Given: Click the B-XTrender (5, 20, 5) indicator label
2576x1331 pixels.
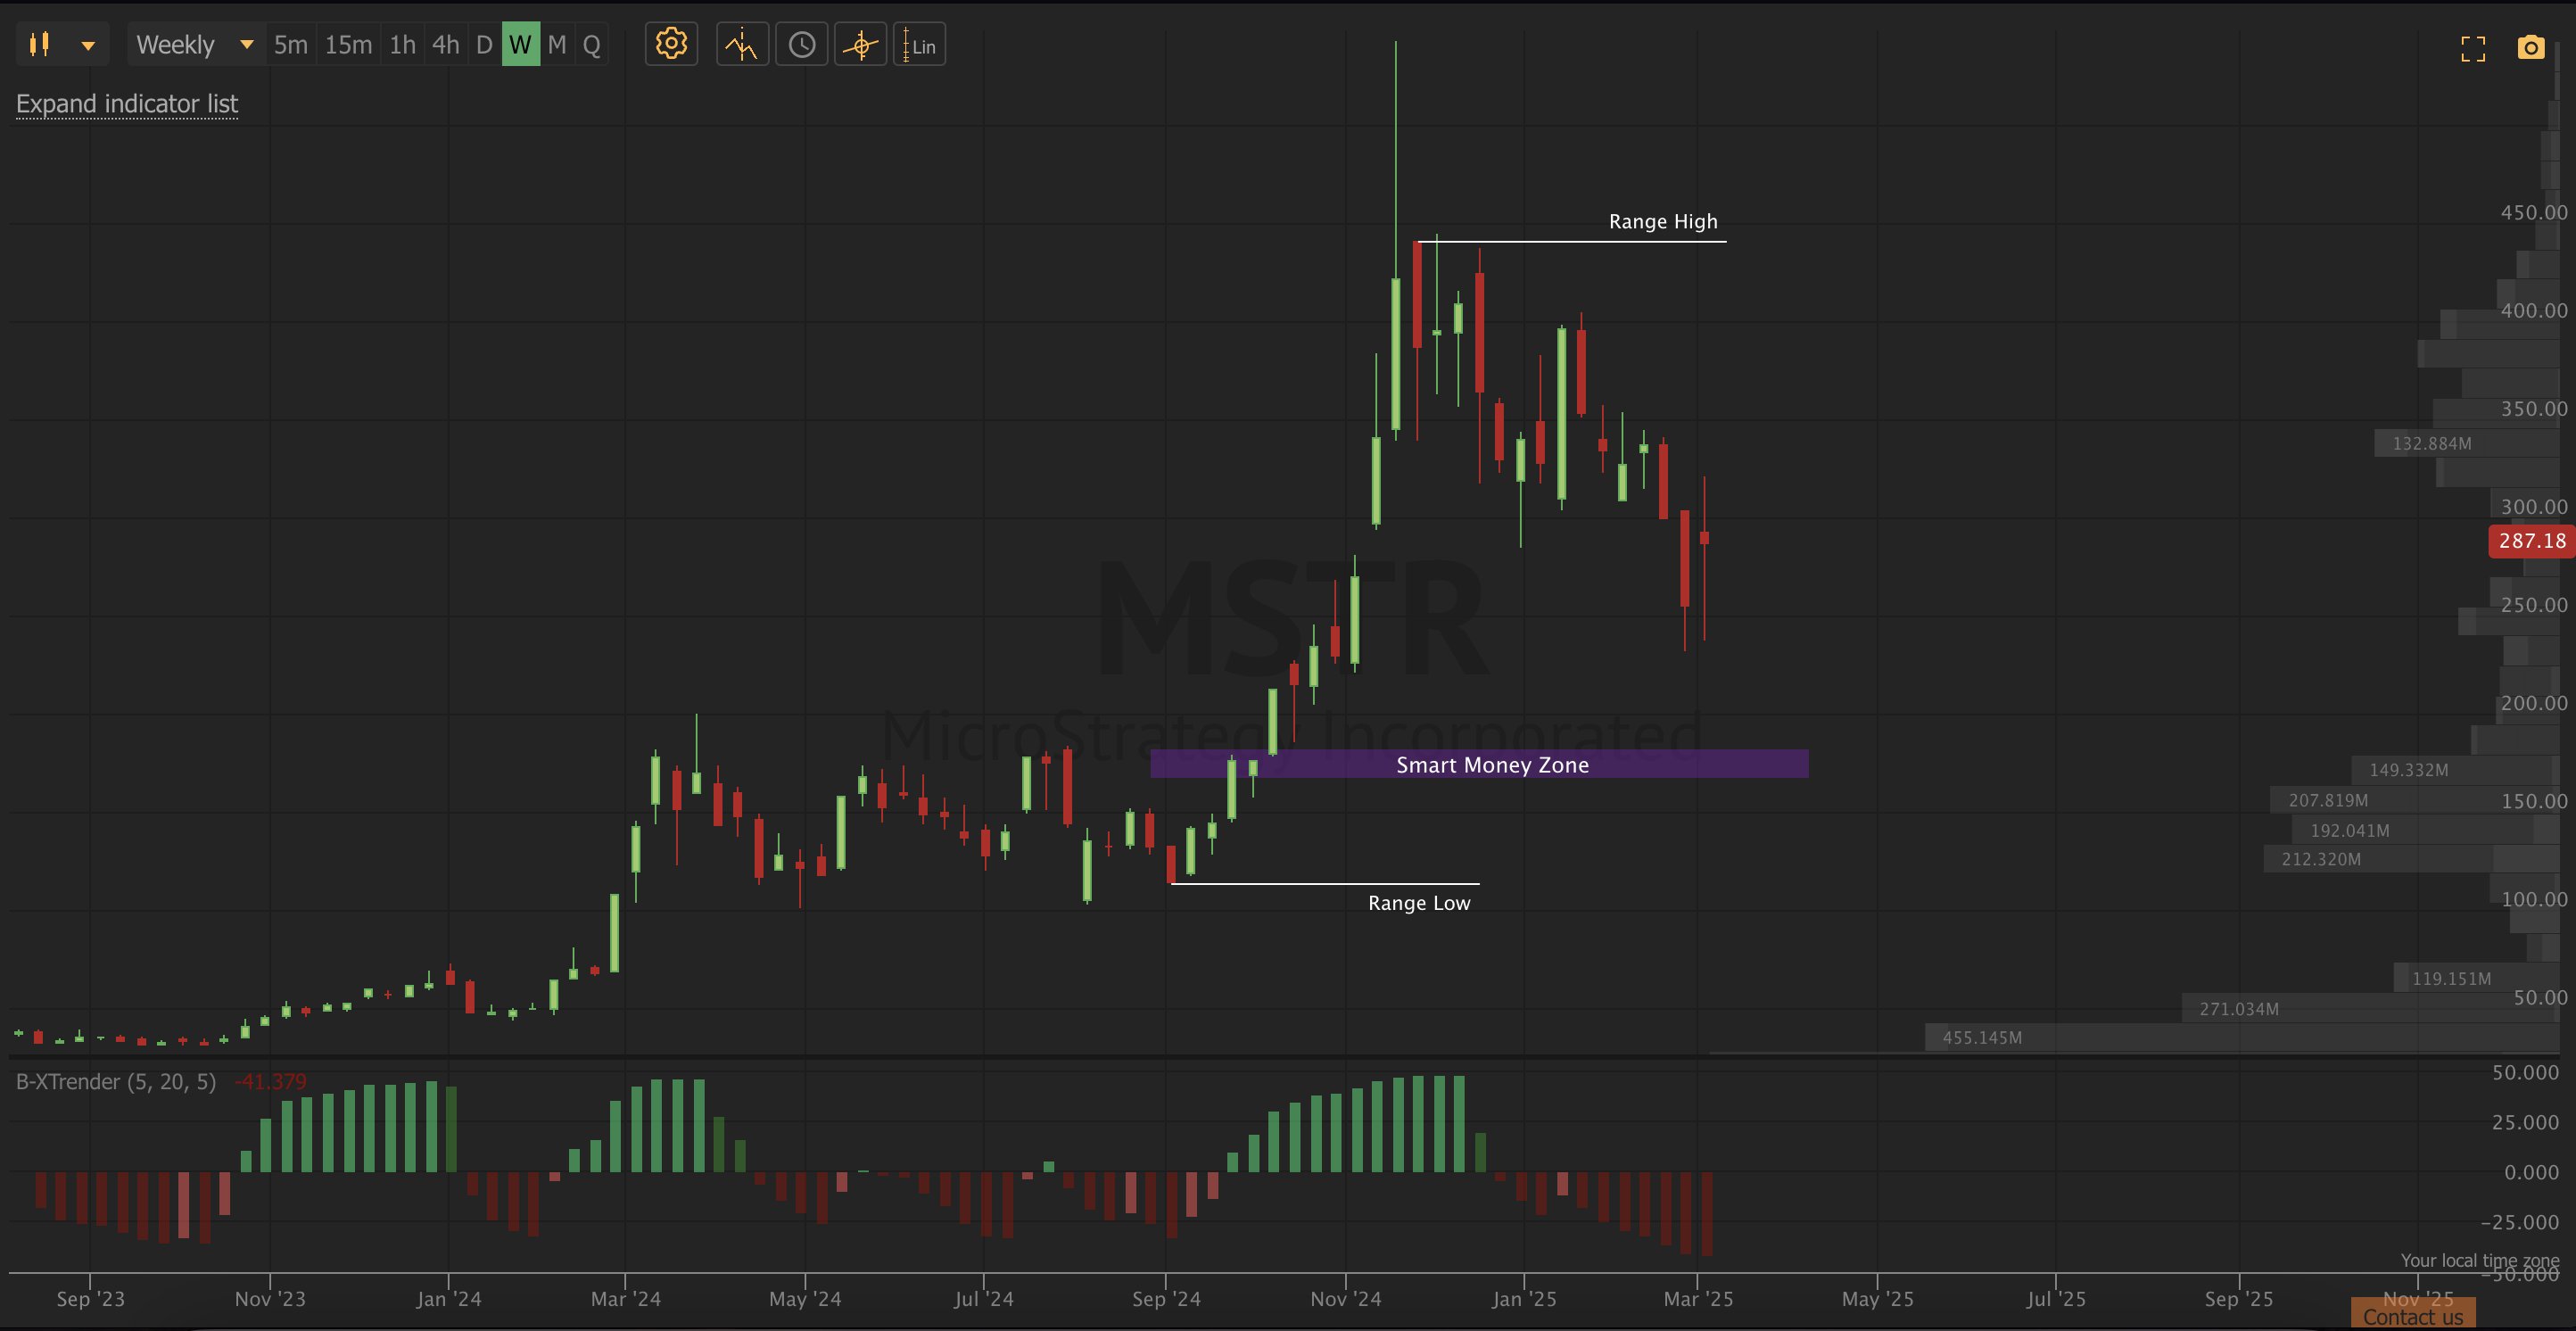Looking at the screenshot, I should click(x=116, y=1082).
